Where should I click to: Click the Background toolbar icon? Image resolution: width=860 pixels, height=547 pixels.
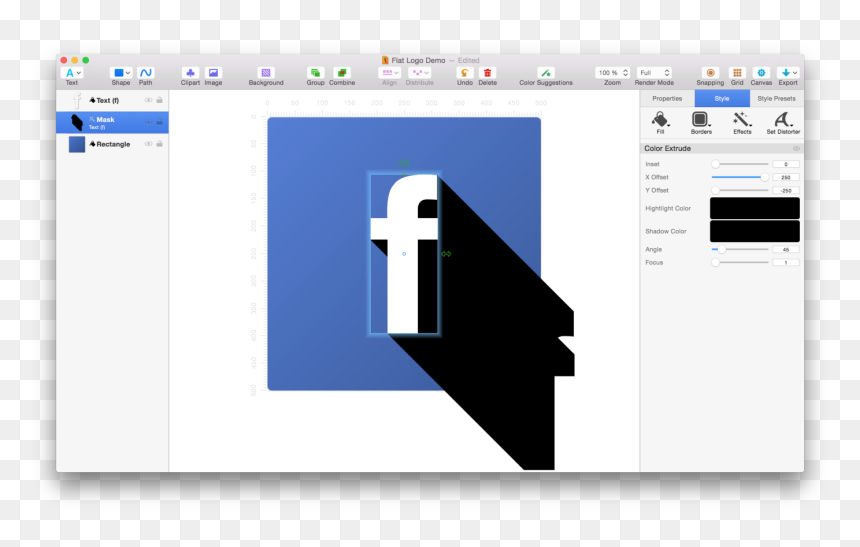coord(266,72)
